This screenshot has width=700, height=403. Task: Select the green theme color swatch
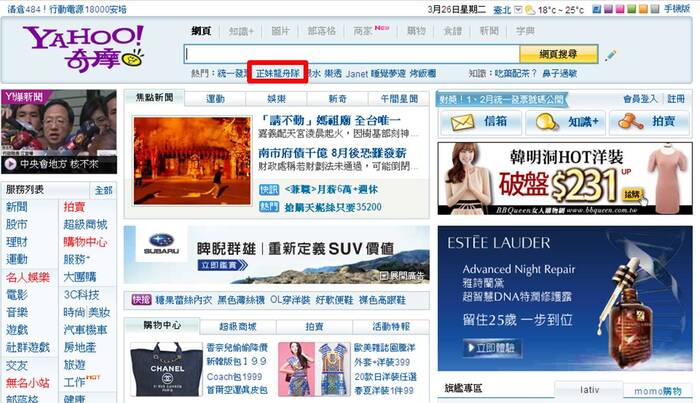pyautogui.click(x=631, y=9)
